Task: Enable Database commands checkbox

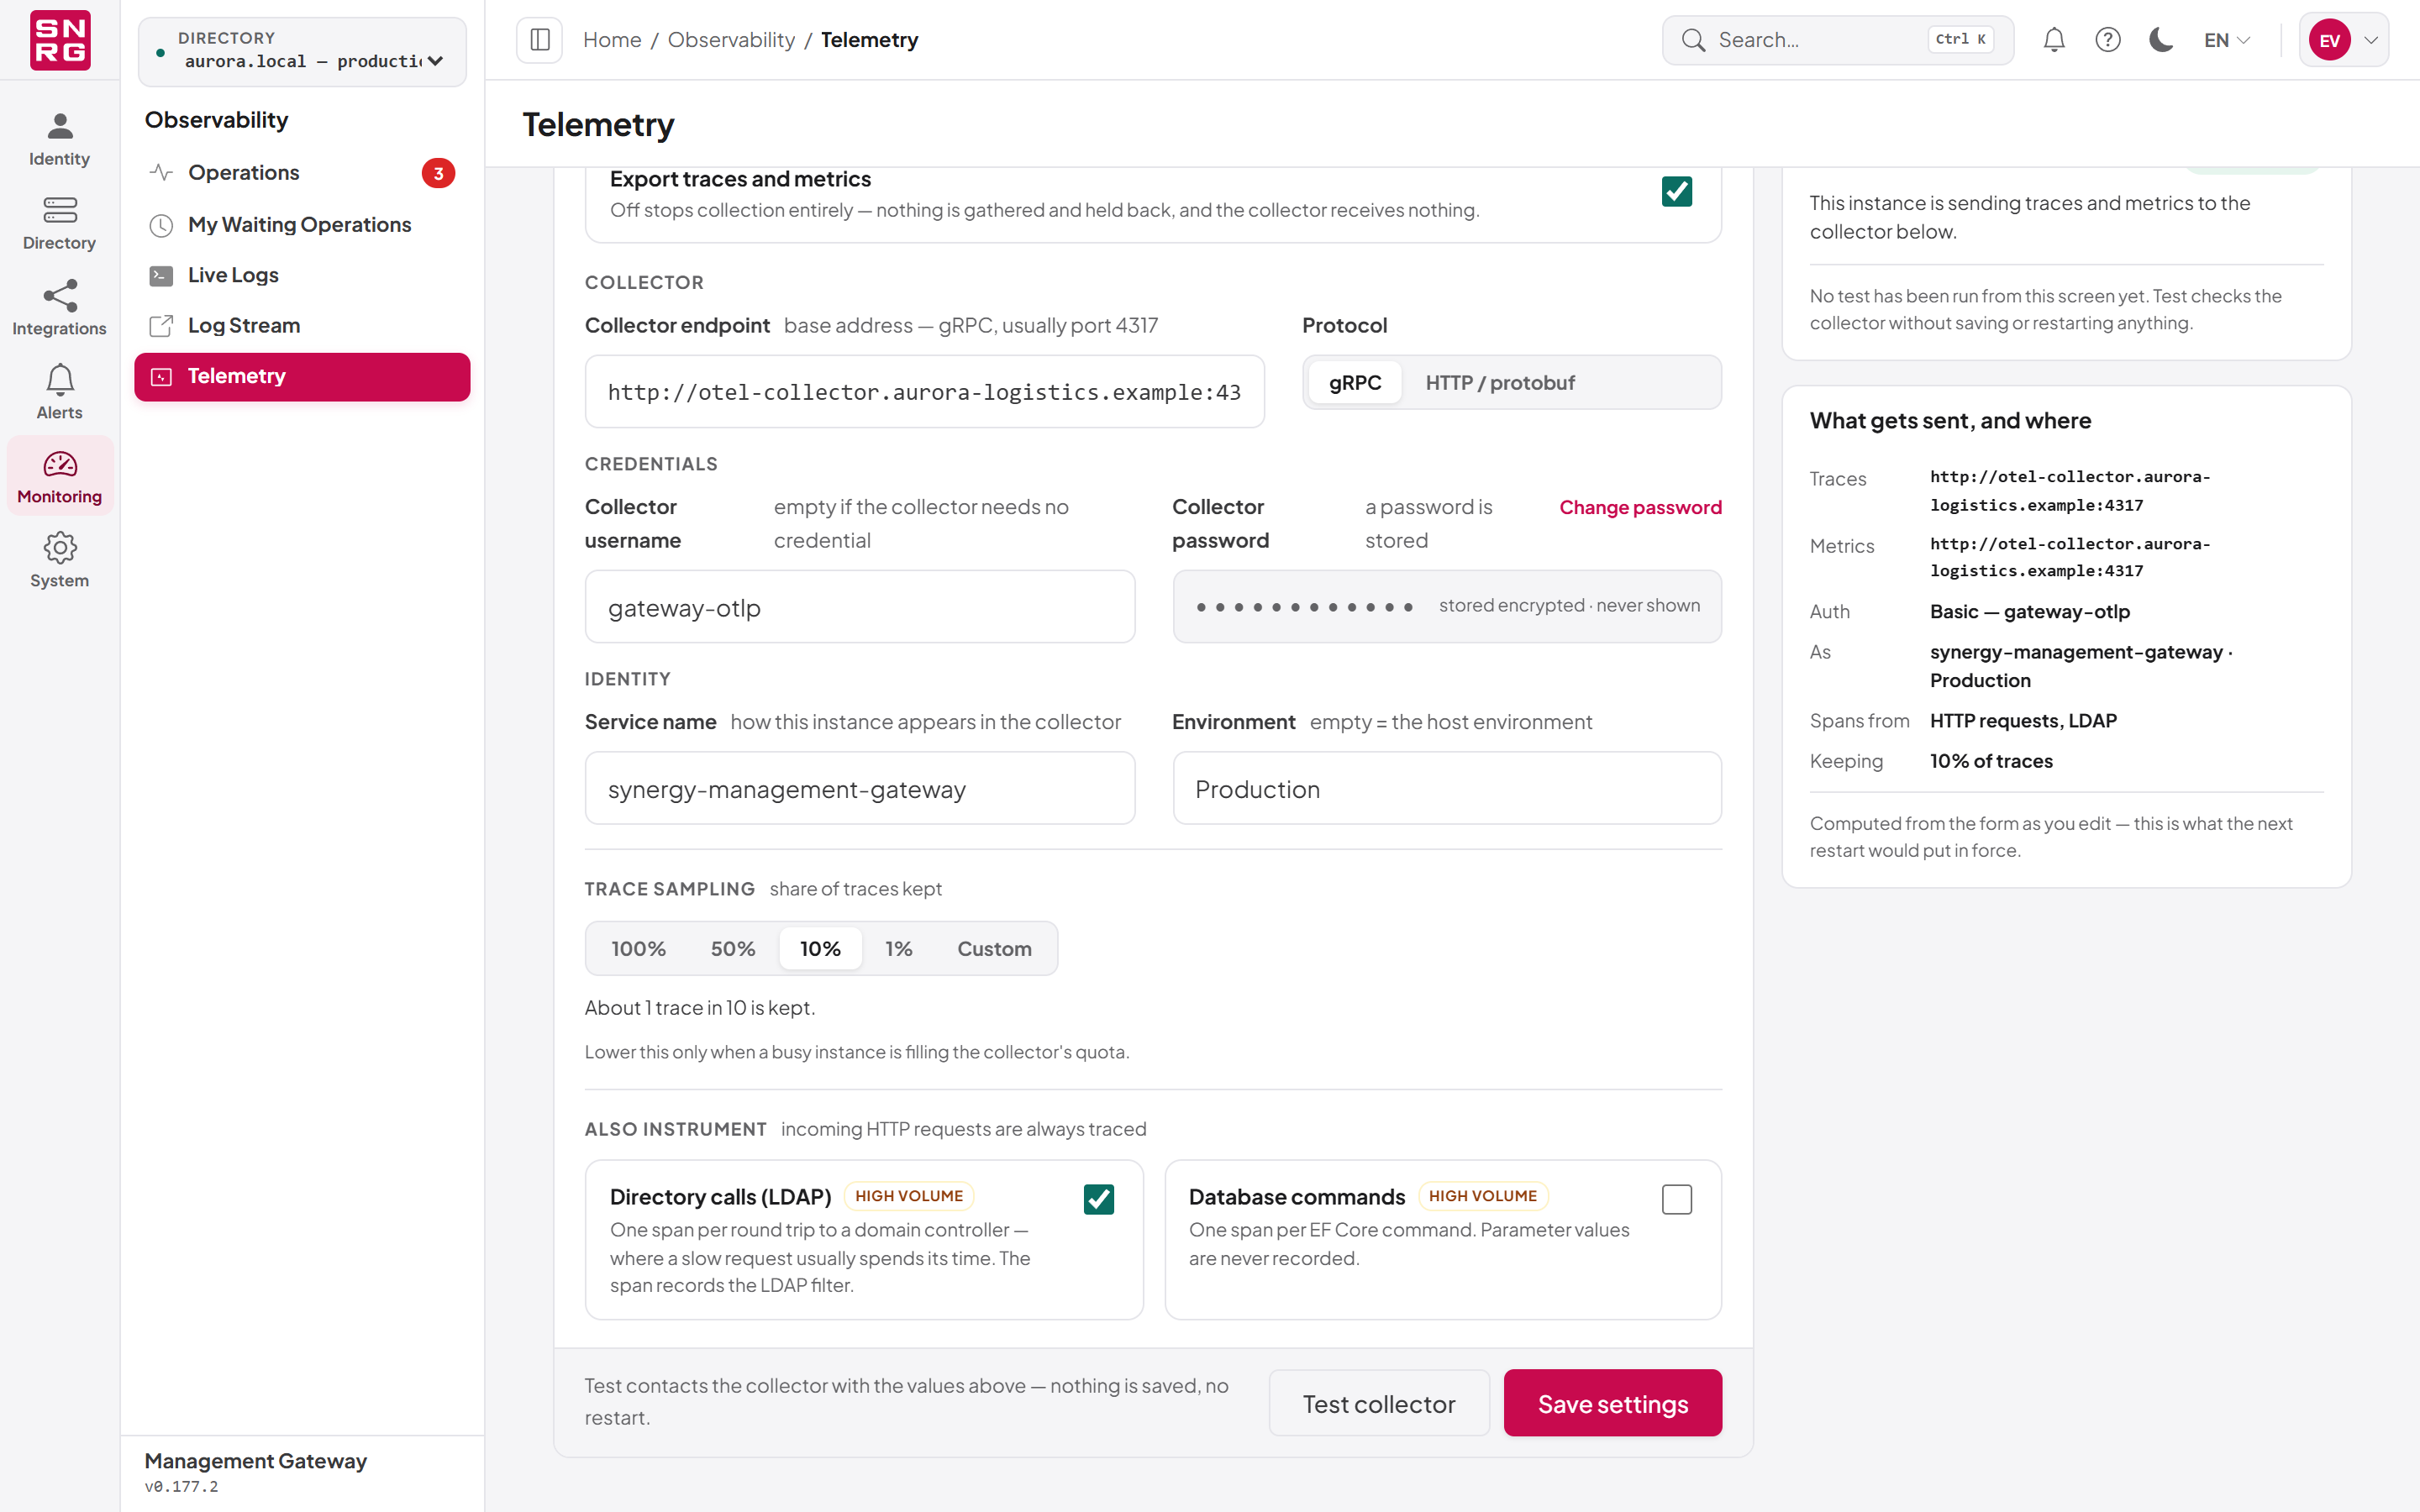Action: coord(1676,1199)
